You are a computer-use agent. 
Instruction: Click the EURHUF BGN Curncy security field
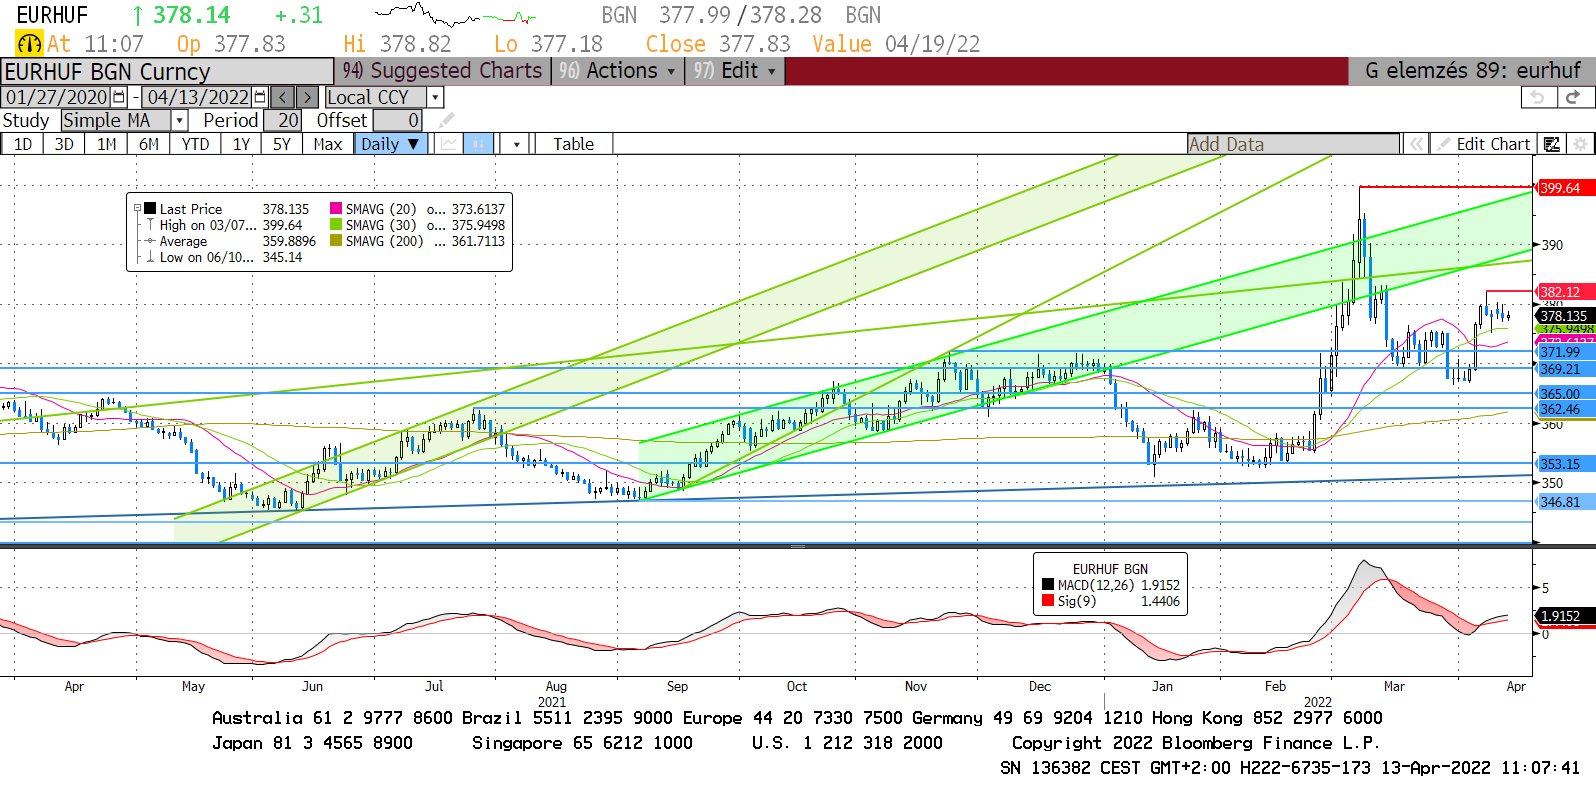pyautogui.click(x=167, y=71)
